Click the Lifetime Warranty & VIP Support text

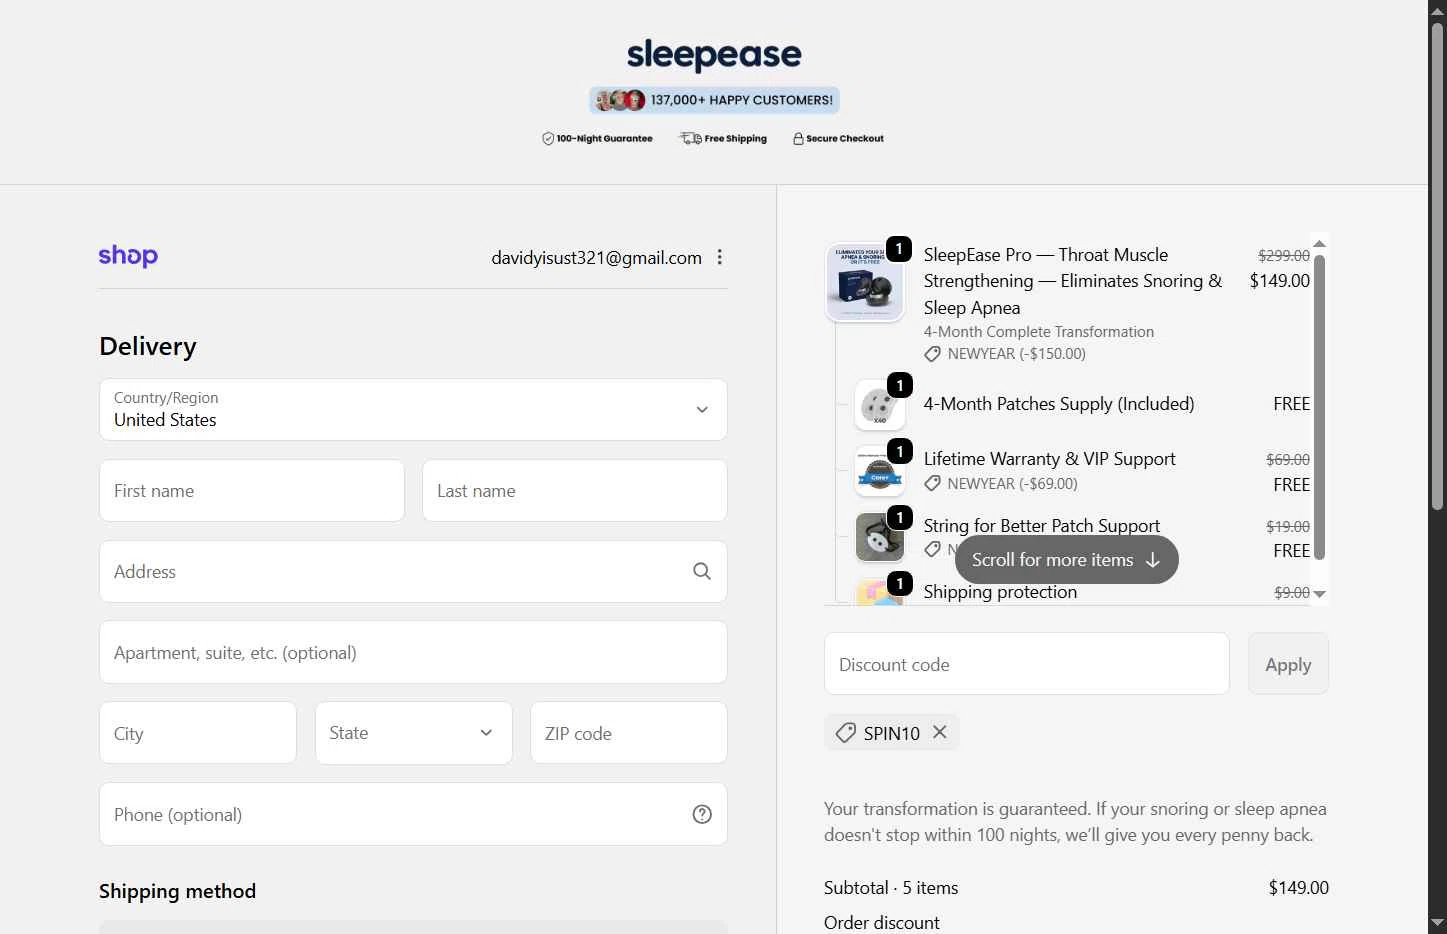(x=1050, y=459)
